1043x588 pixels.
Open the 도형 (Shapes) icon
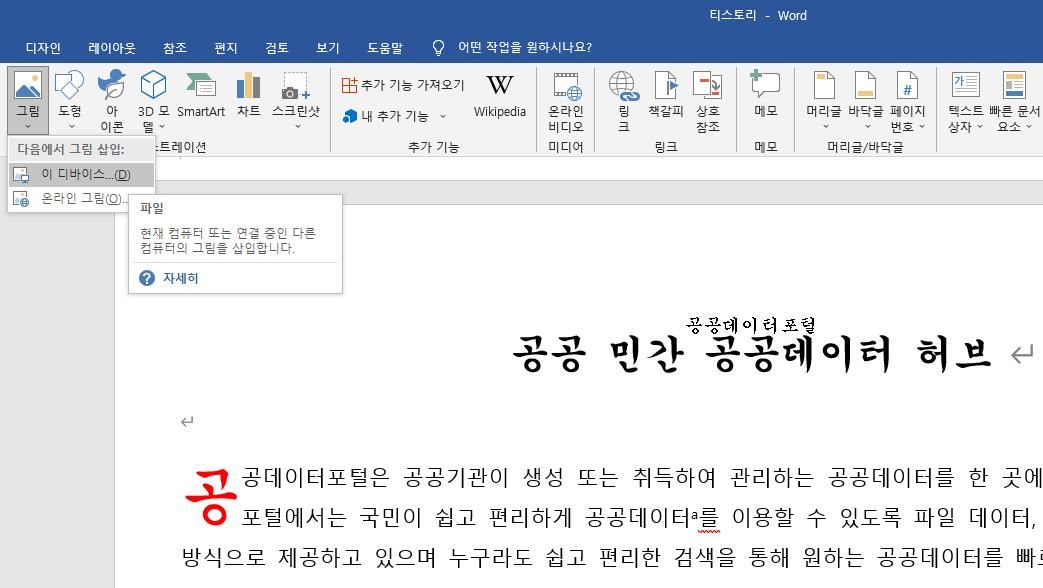point(70,85)
